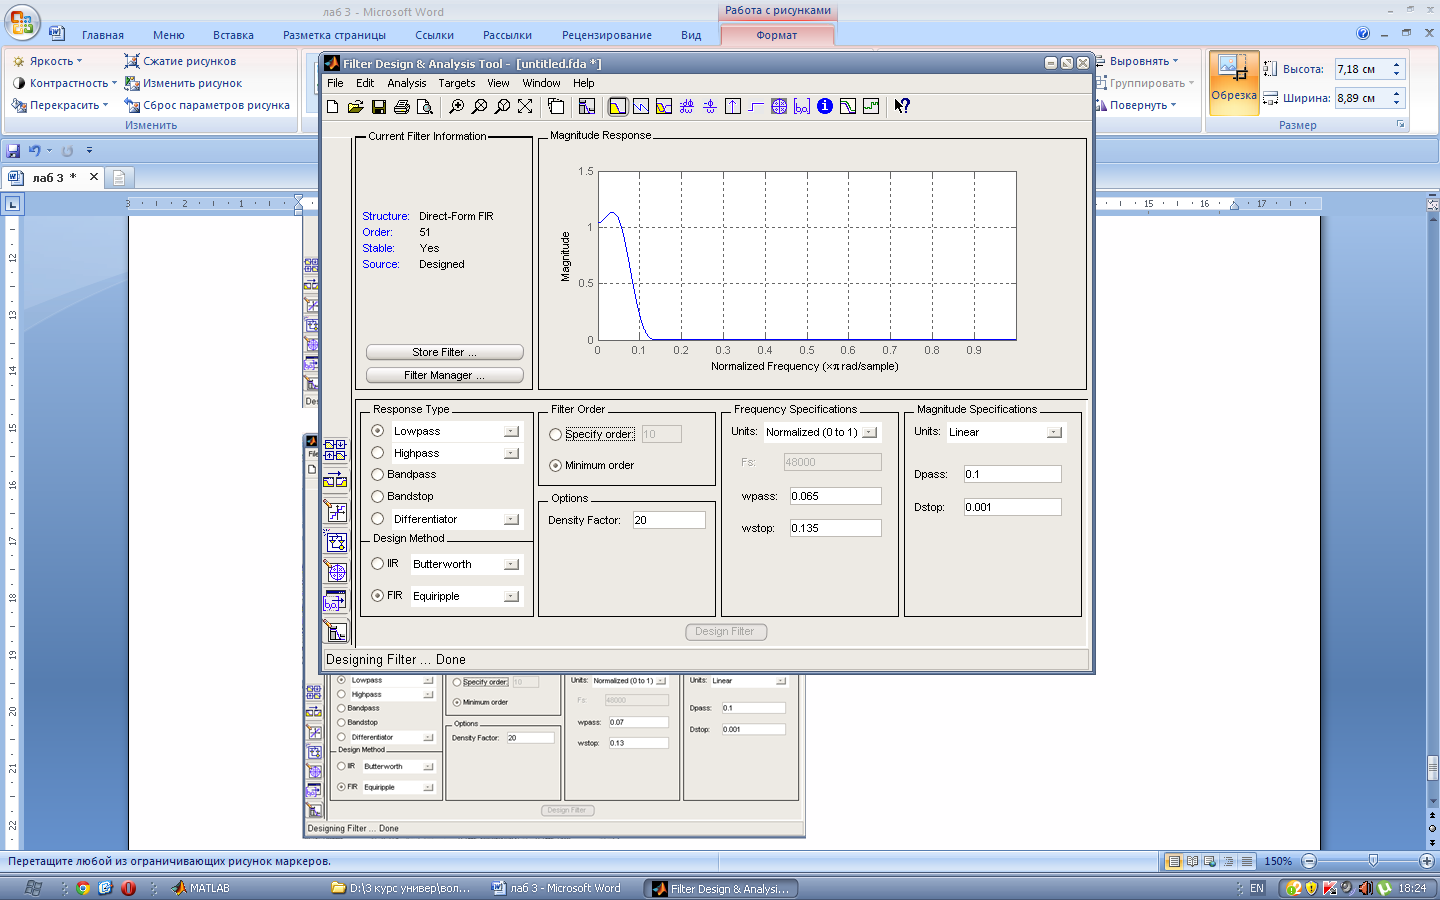This screenshot has width=1440, height=900.
Task: Show the Impulse Response plot
Action: (x=733, y=106)
